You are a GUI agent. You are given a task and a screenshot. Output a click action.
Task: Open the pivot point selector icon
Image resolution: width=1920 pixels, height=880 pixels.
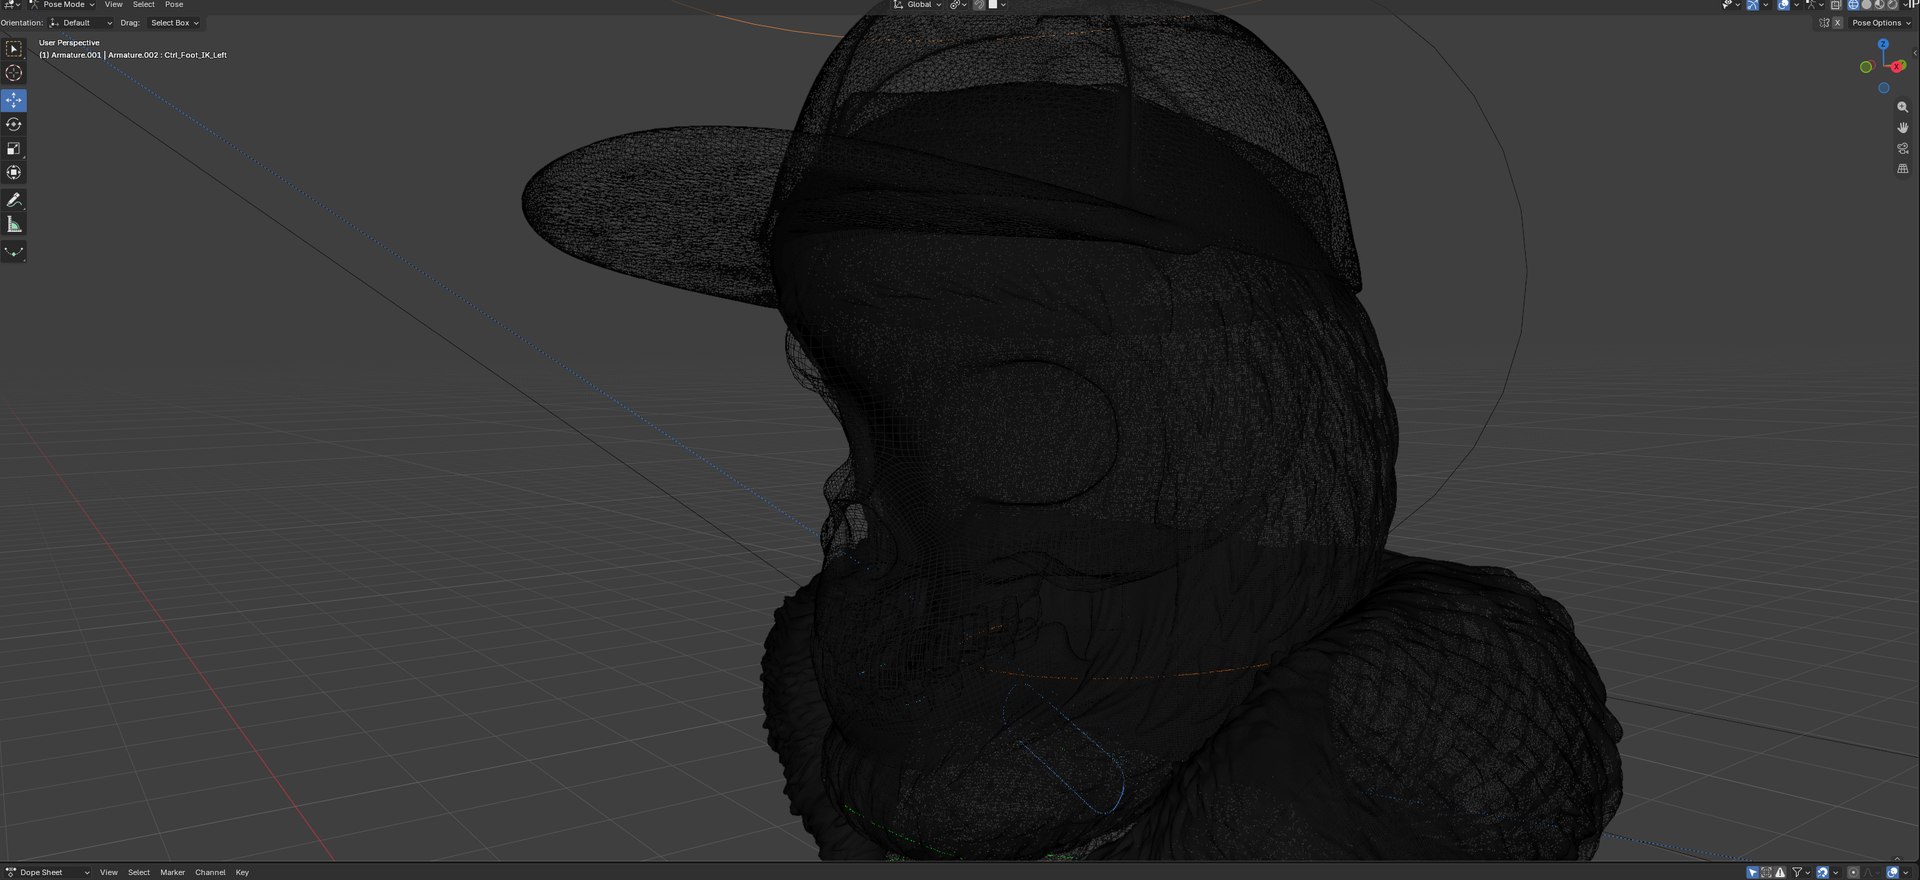[x=960, y=4]
